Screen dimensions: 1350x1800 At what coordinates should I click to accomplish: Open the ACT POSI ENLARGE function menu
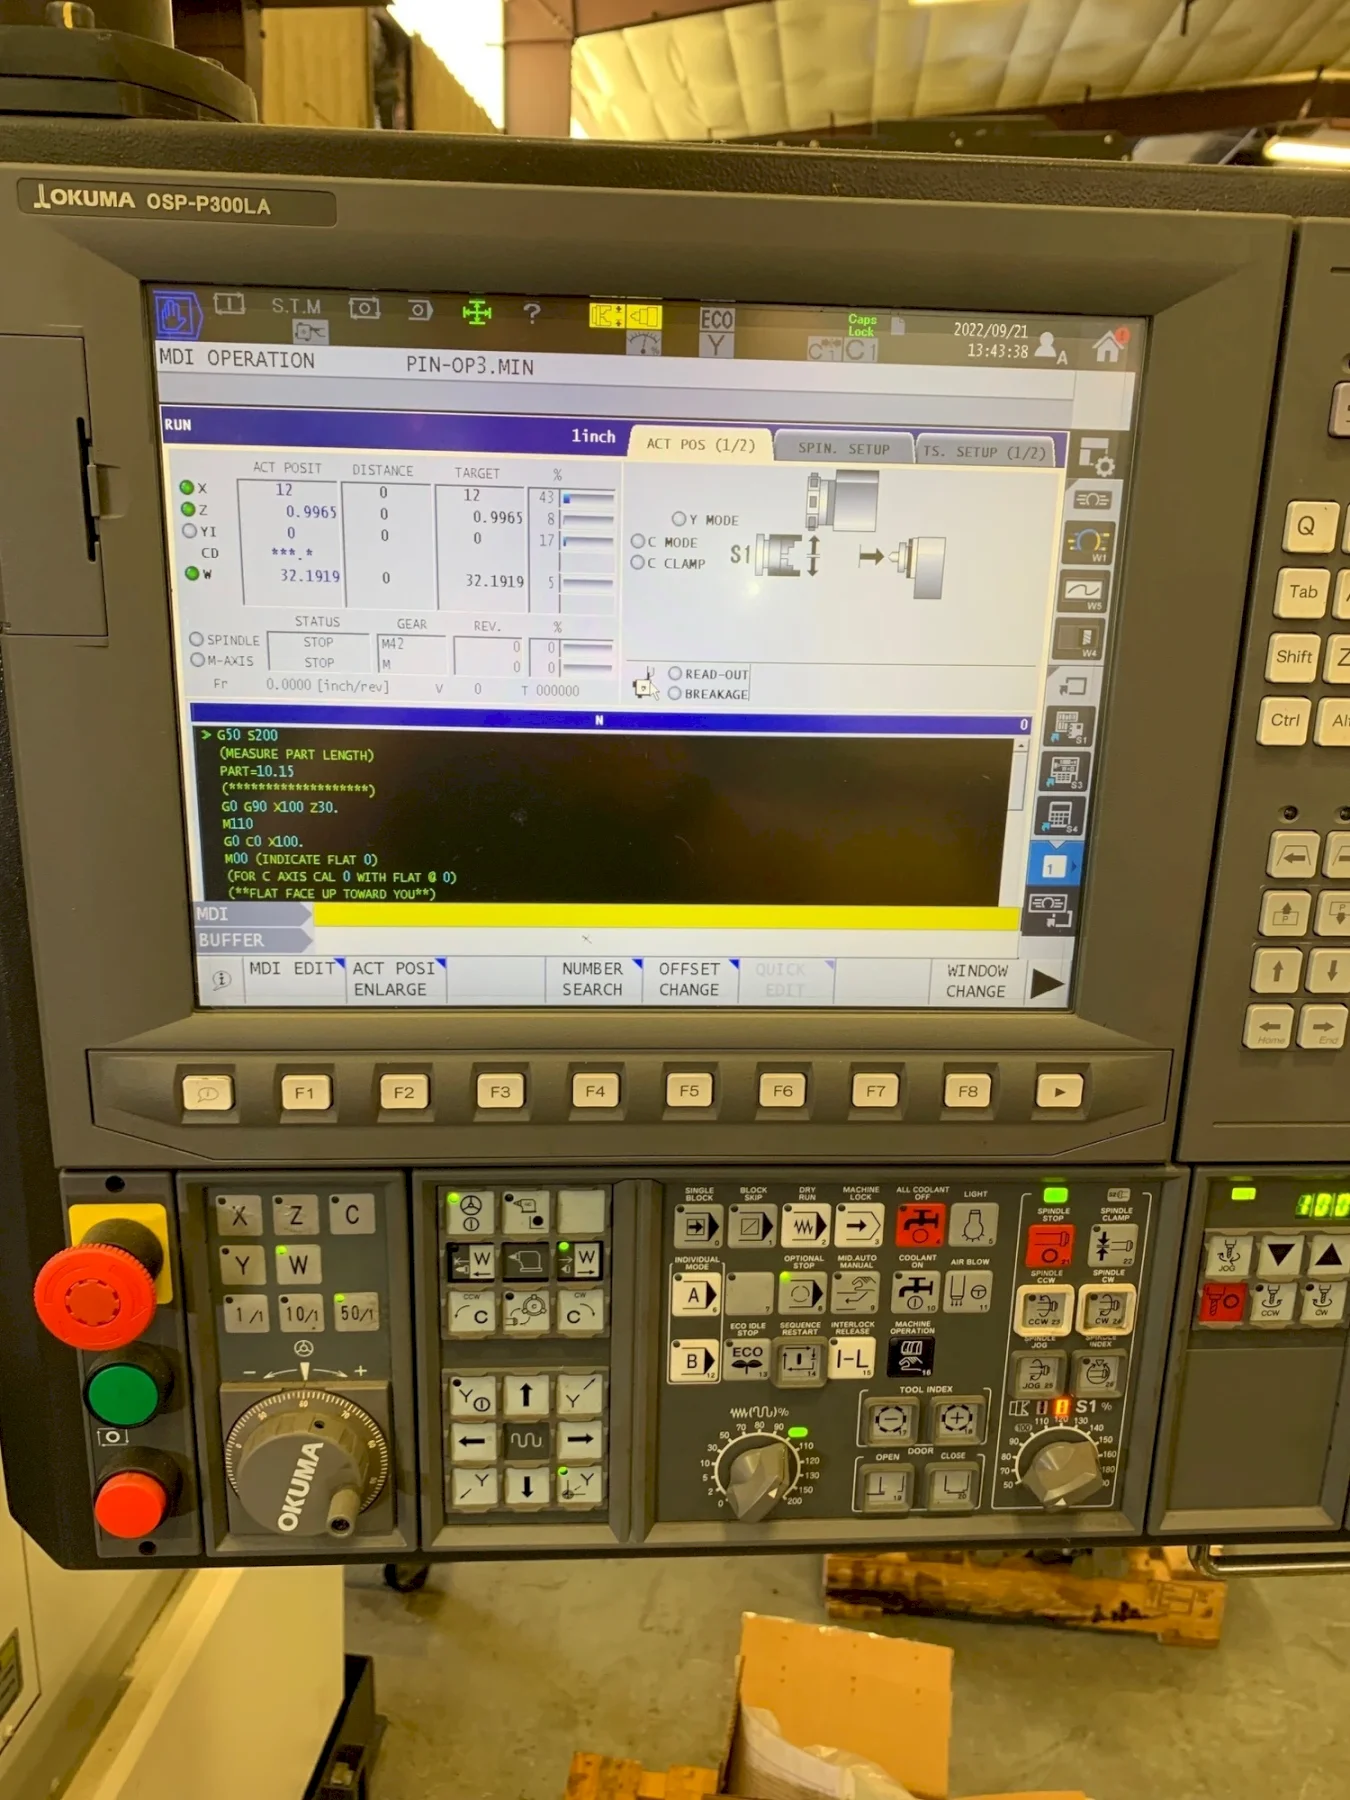396,979
